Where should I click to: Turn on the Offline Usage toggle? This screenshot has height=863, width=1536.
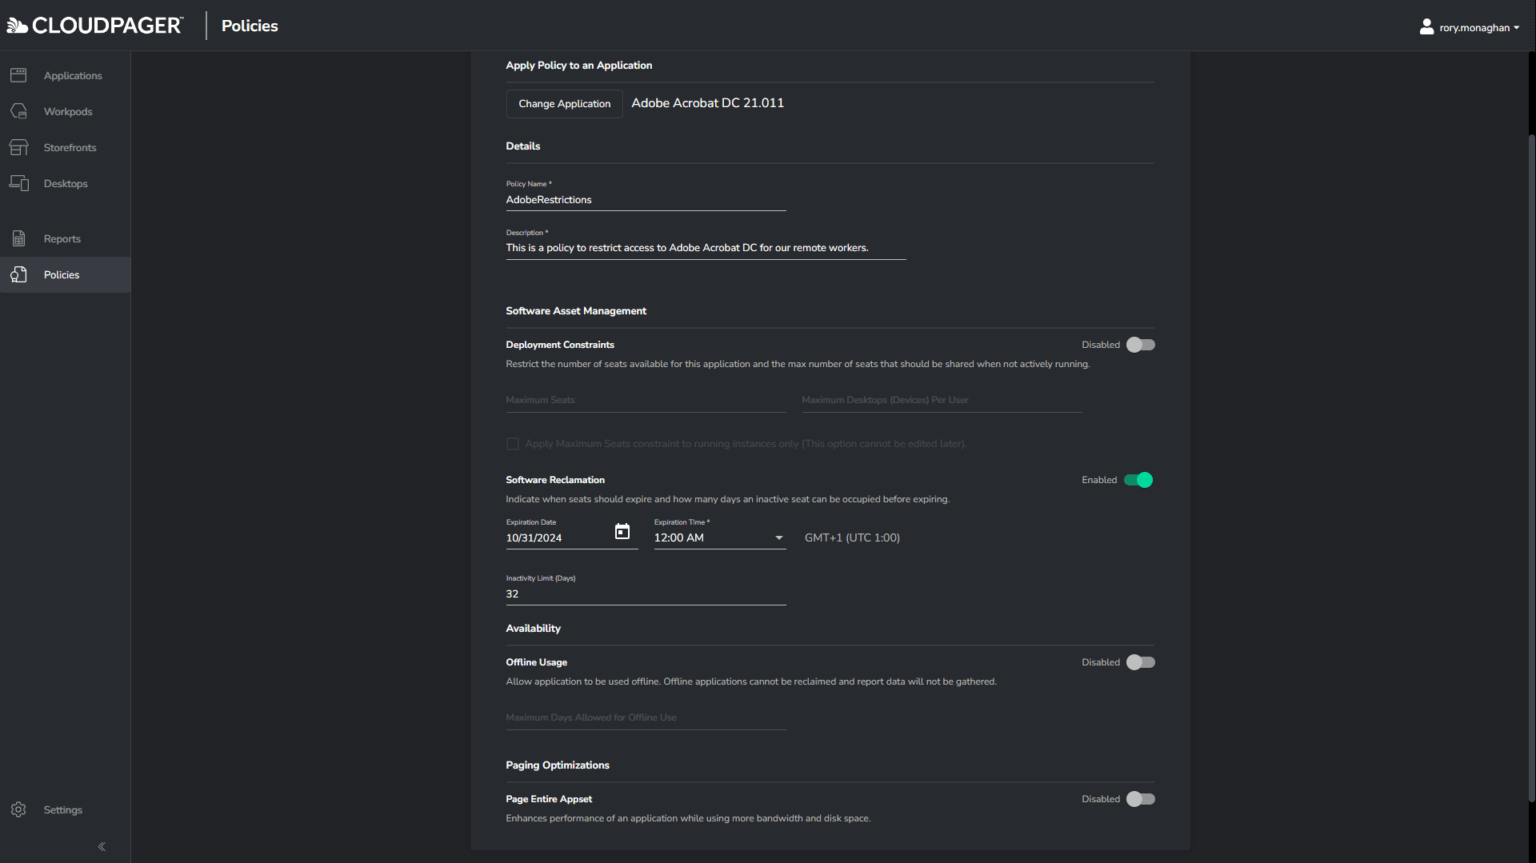[x=1140, y=662]
